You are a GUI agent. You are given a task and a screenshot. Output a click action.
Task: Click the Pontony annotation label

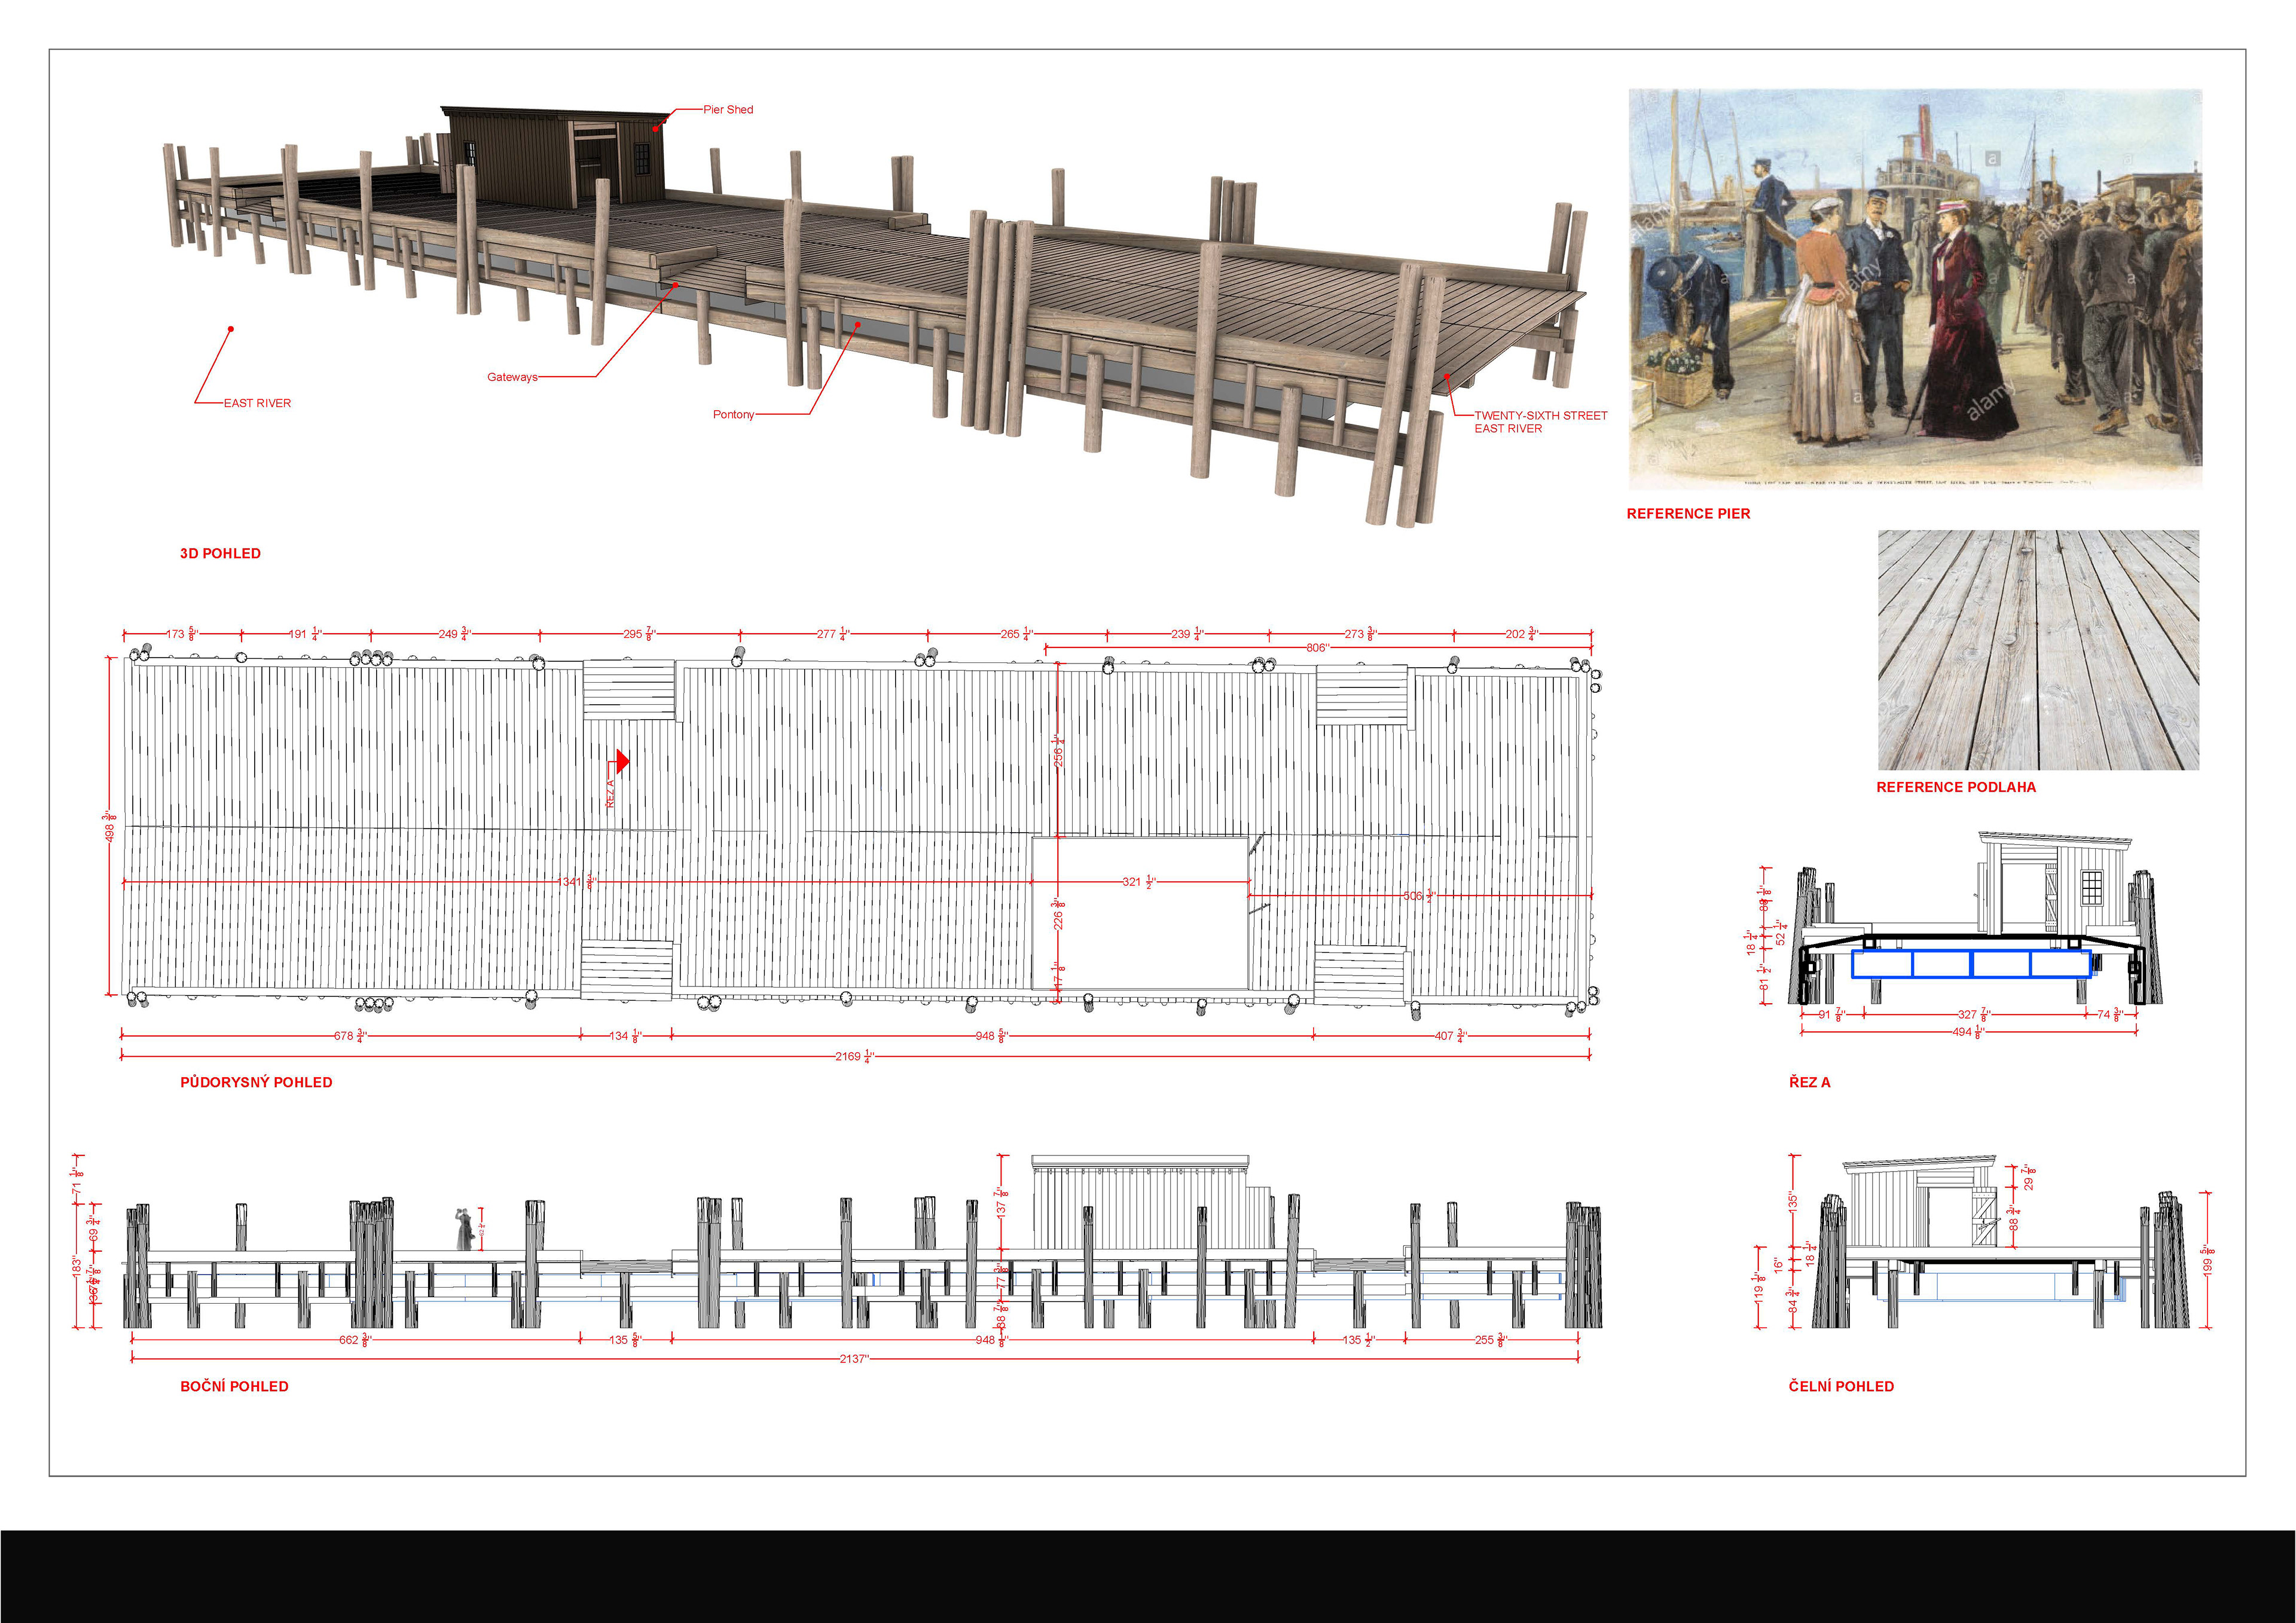click(x=733, y=414)
